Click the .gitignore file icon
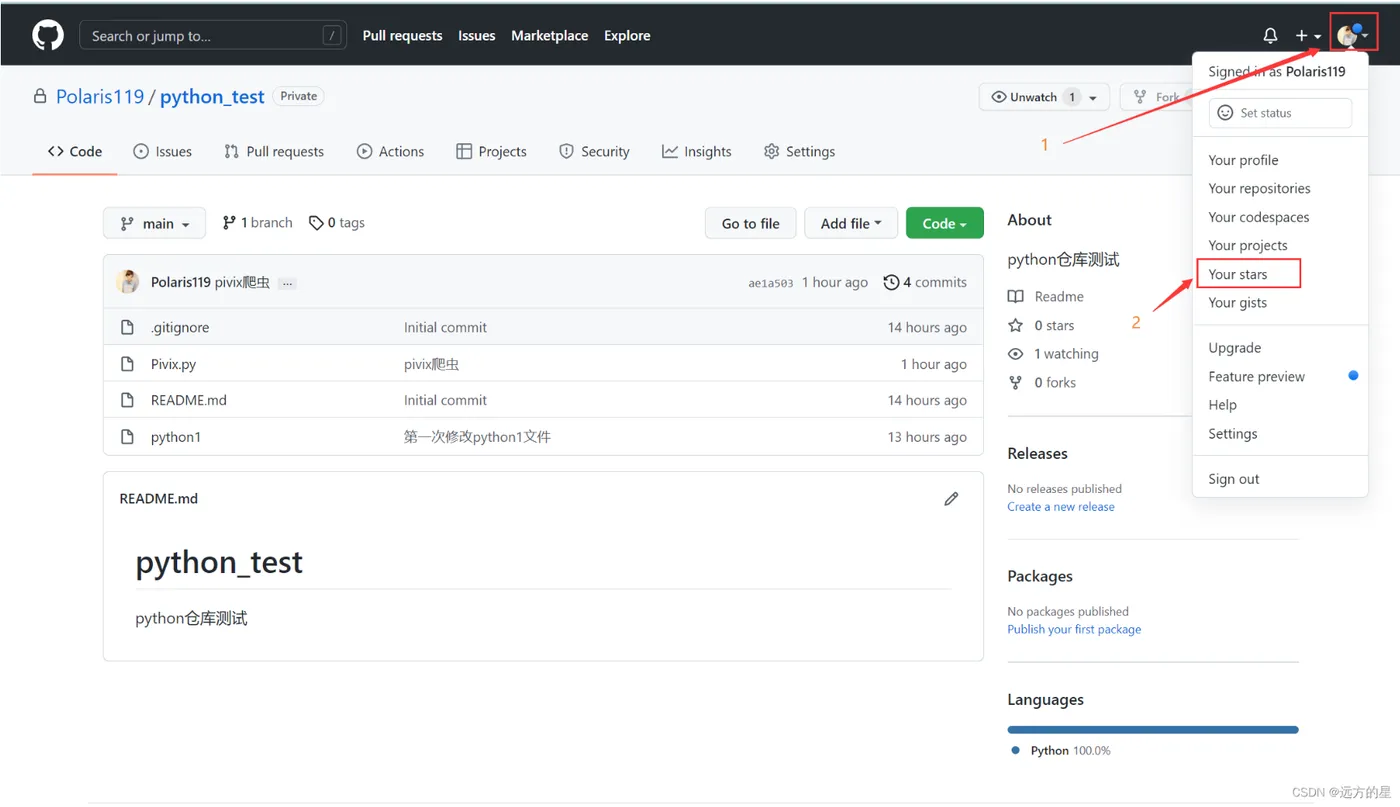Viewport: 1400px width, 807px height. pyautogui.click(x=127, y=327)
